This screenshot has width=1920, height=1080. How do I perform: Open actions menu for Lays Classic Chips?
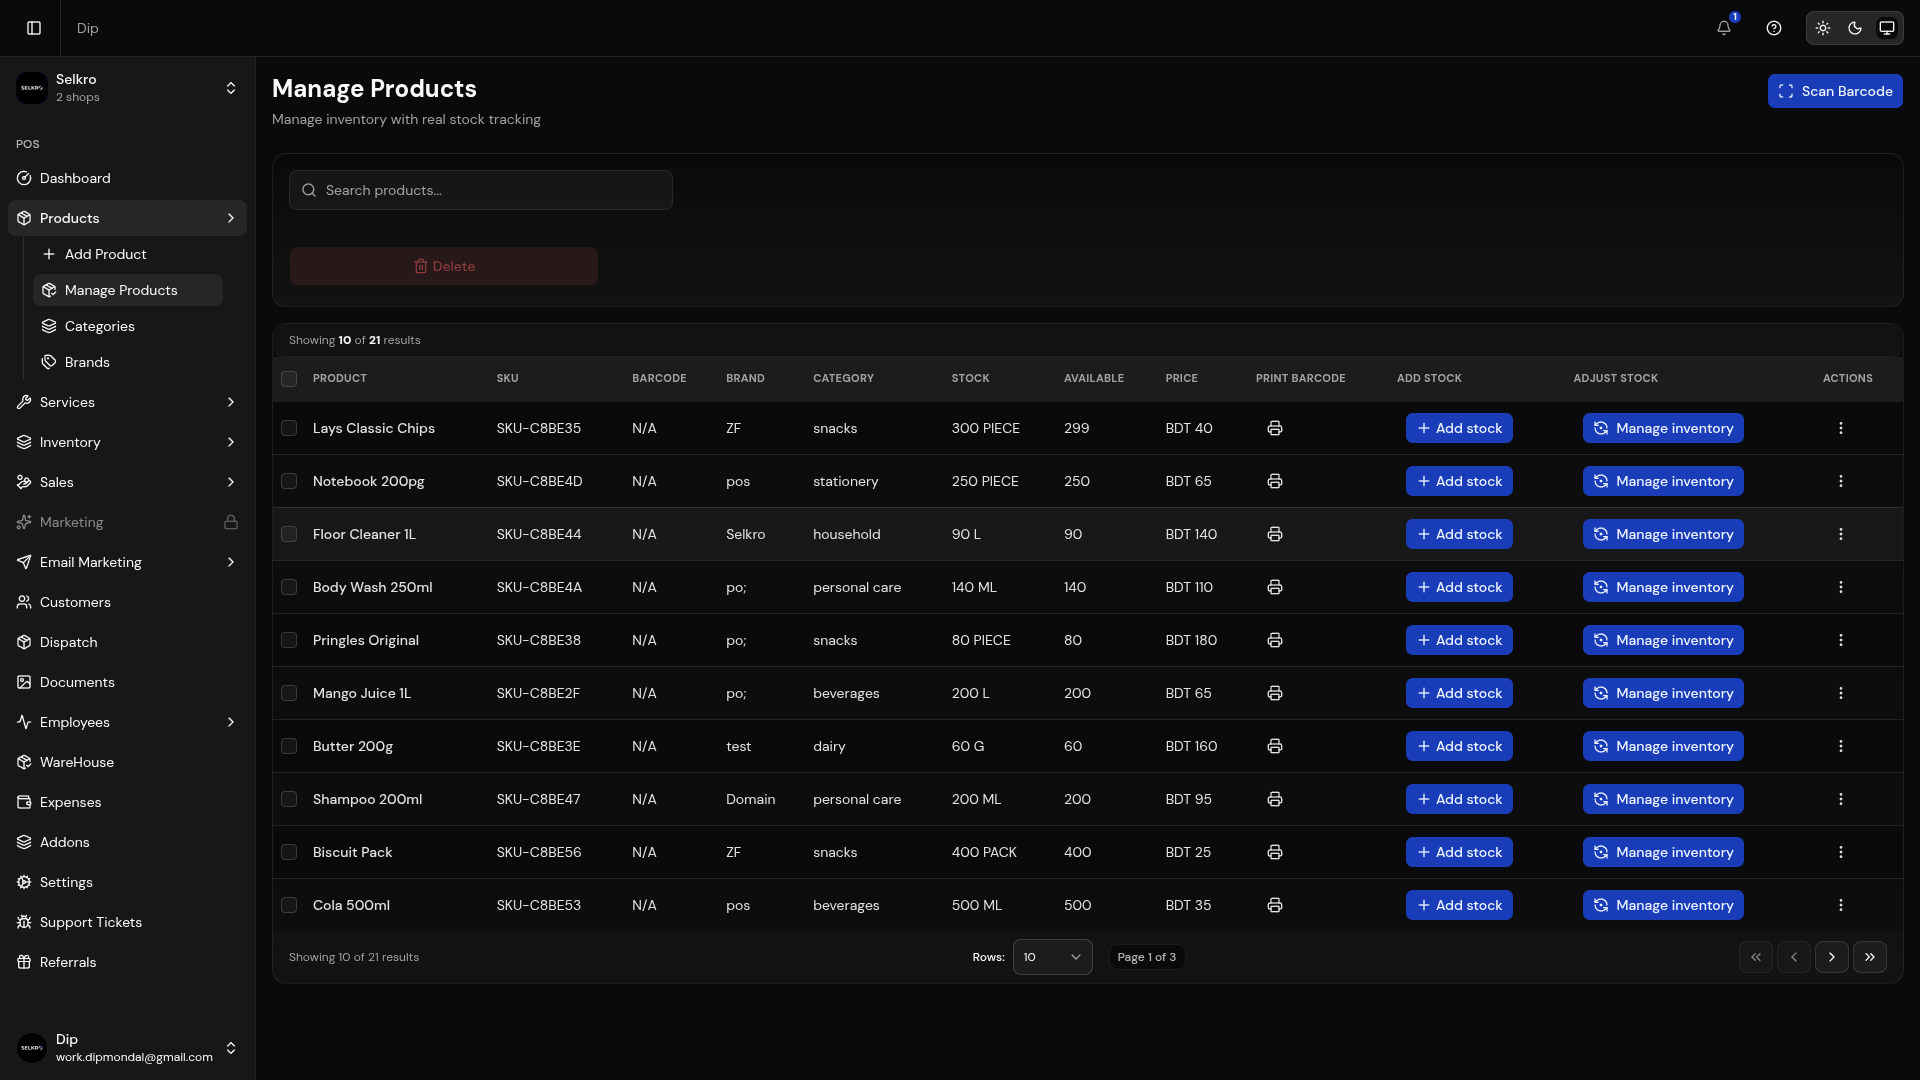pos(1841,428)
